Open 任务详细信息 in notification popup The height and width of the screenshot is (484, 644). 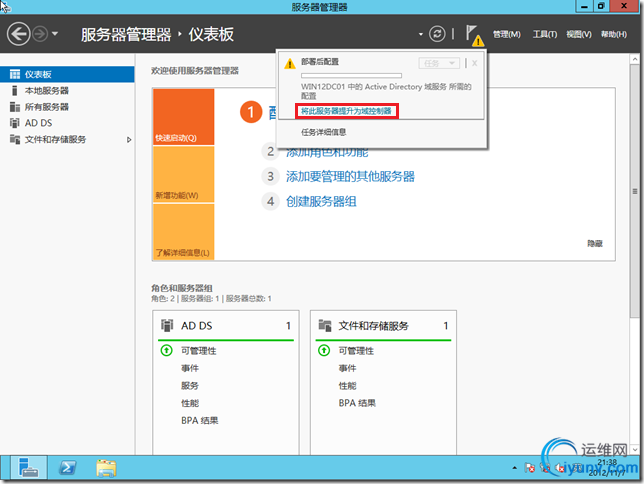pyautogui.click(x=324, y=132)
